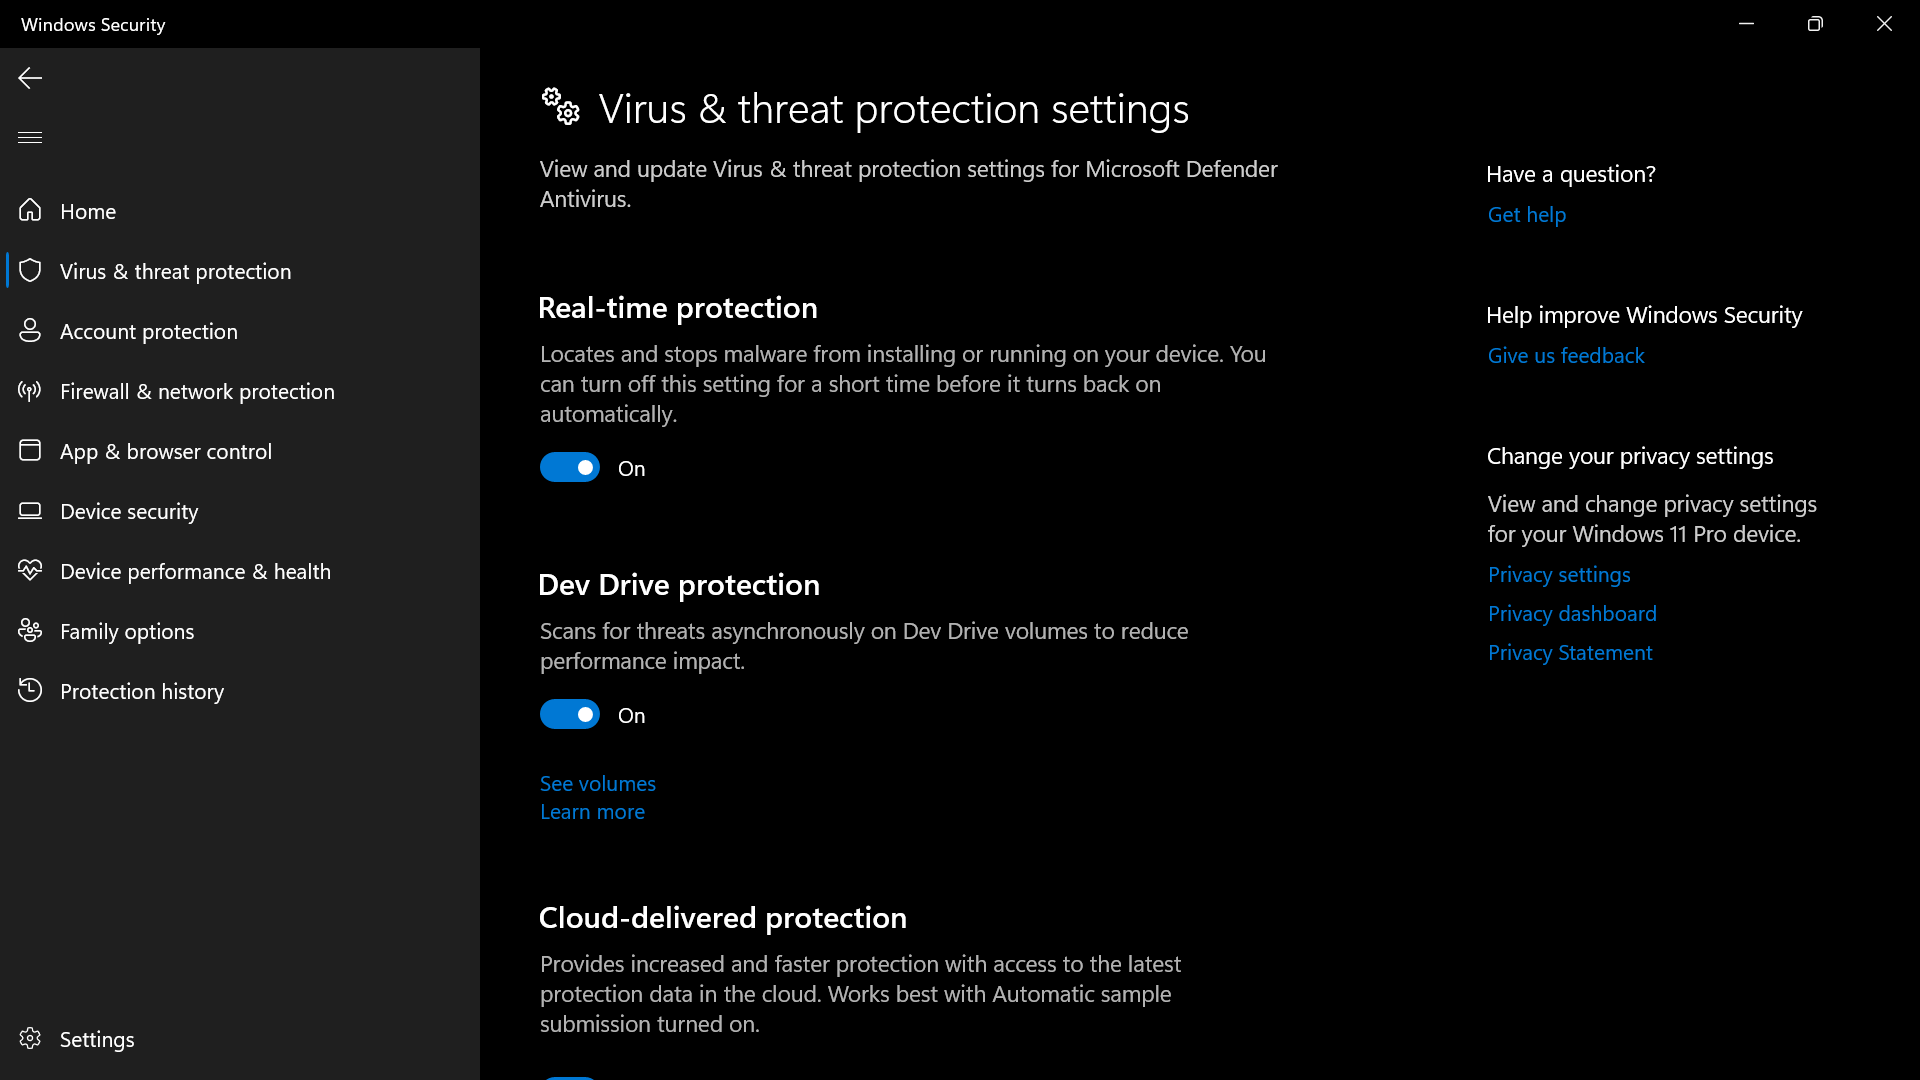Expand the hamburger menu at top left
Image resolution: width=1920 pixels, height=1080 pixels.
pyautogui.click(x=29, y=137)
